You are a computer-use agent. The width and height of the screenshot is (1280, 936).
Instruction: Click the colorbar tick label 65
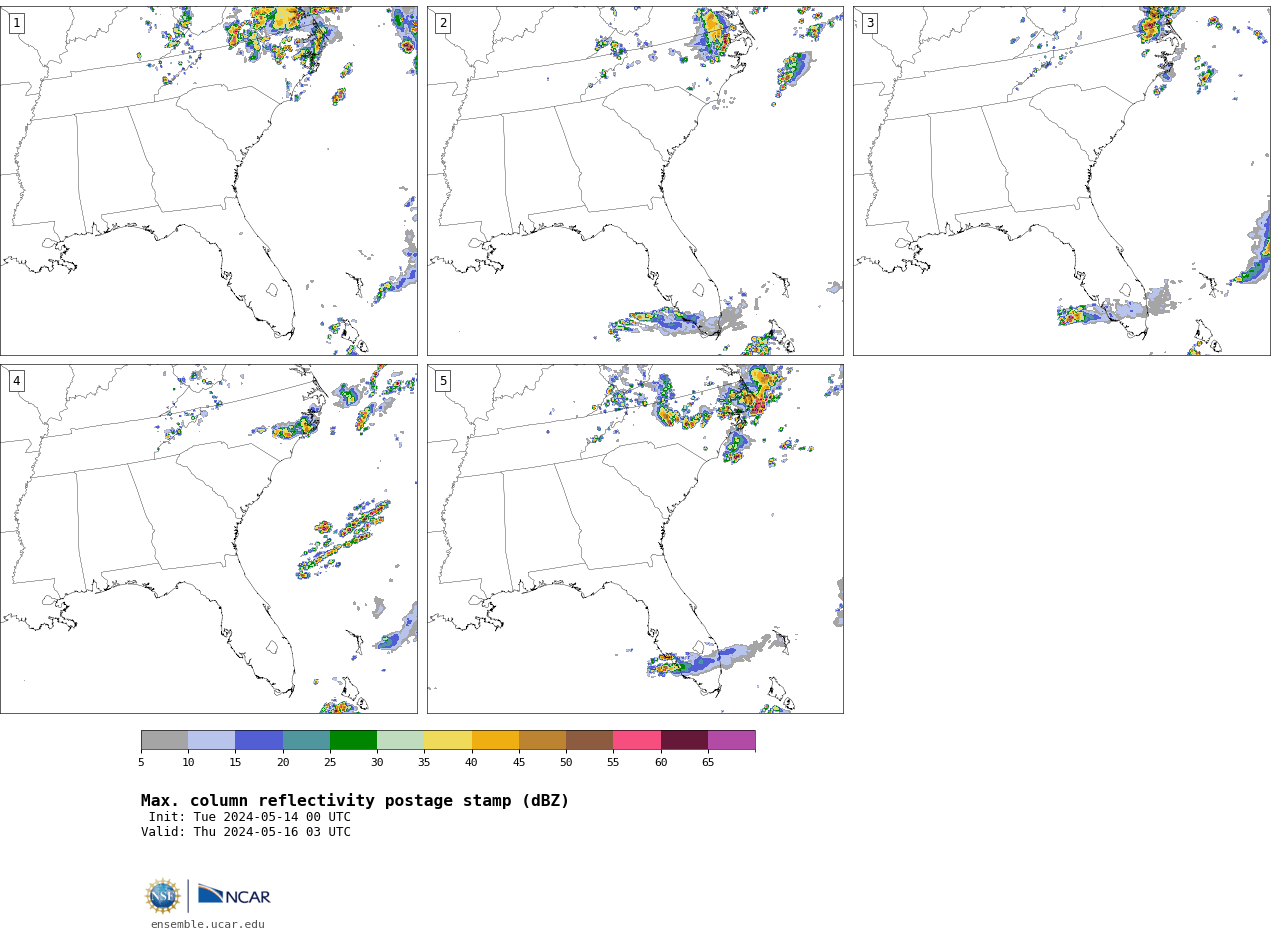(708, 763)
